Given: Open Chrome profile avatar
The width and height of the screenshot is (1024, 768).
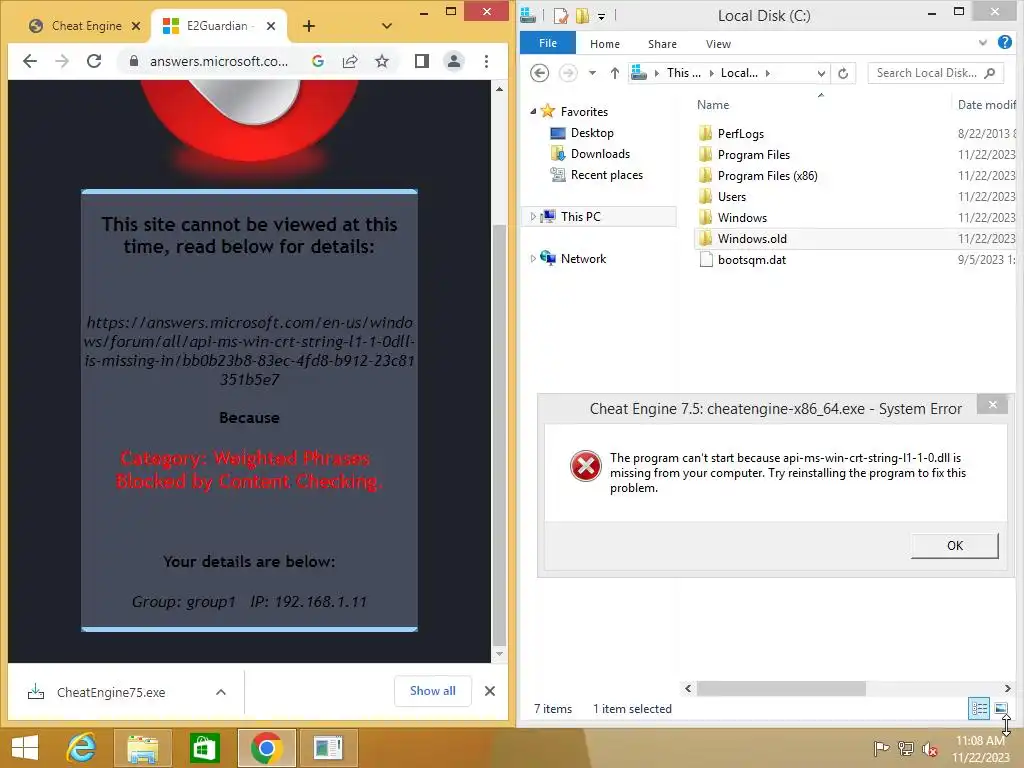Looking at the screenshot, I should (x=453, y=61).
